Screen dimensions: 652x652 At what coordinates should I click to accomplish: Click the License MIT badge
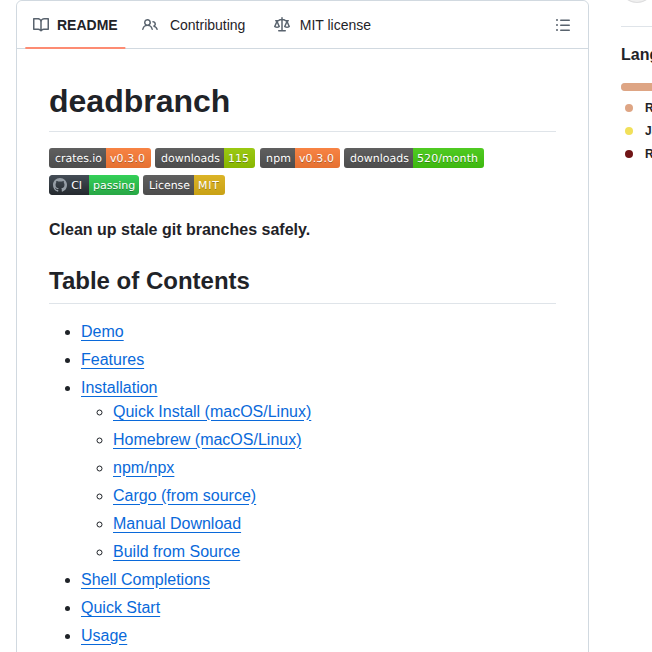coord(184,185)
